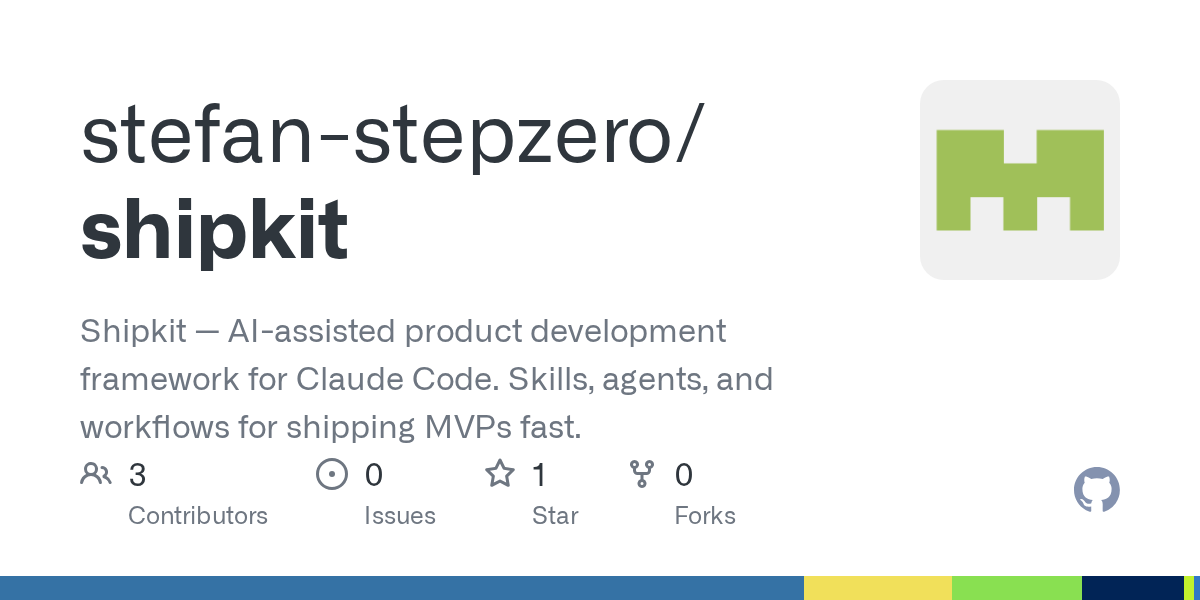
Task: Click the yellow language bar segment
Action: 878,588
